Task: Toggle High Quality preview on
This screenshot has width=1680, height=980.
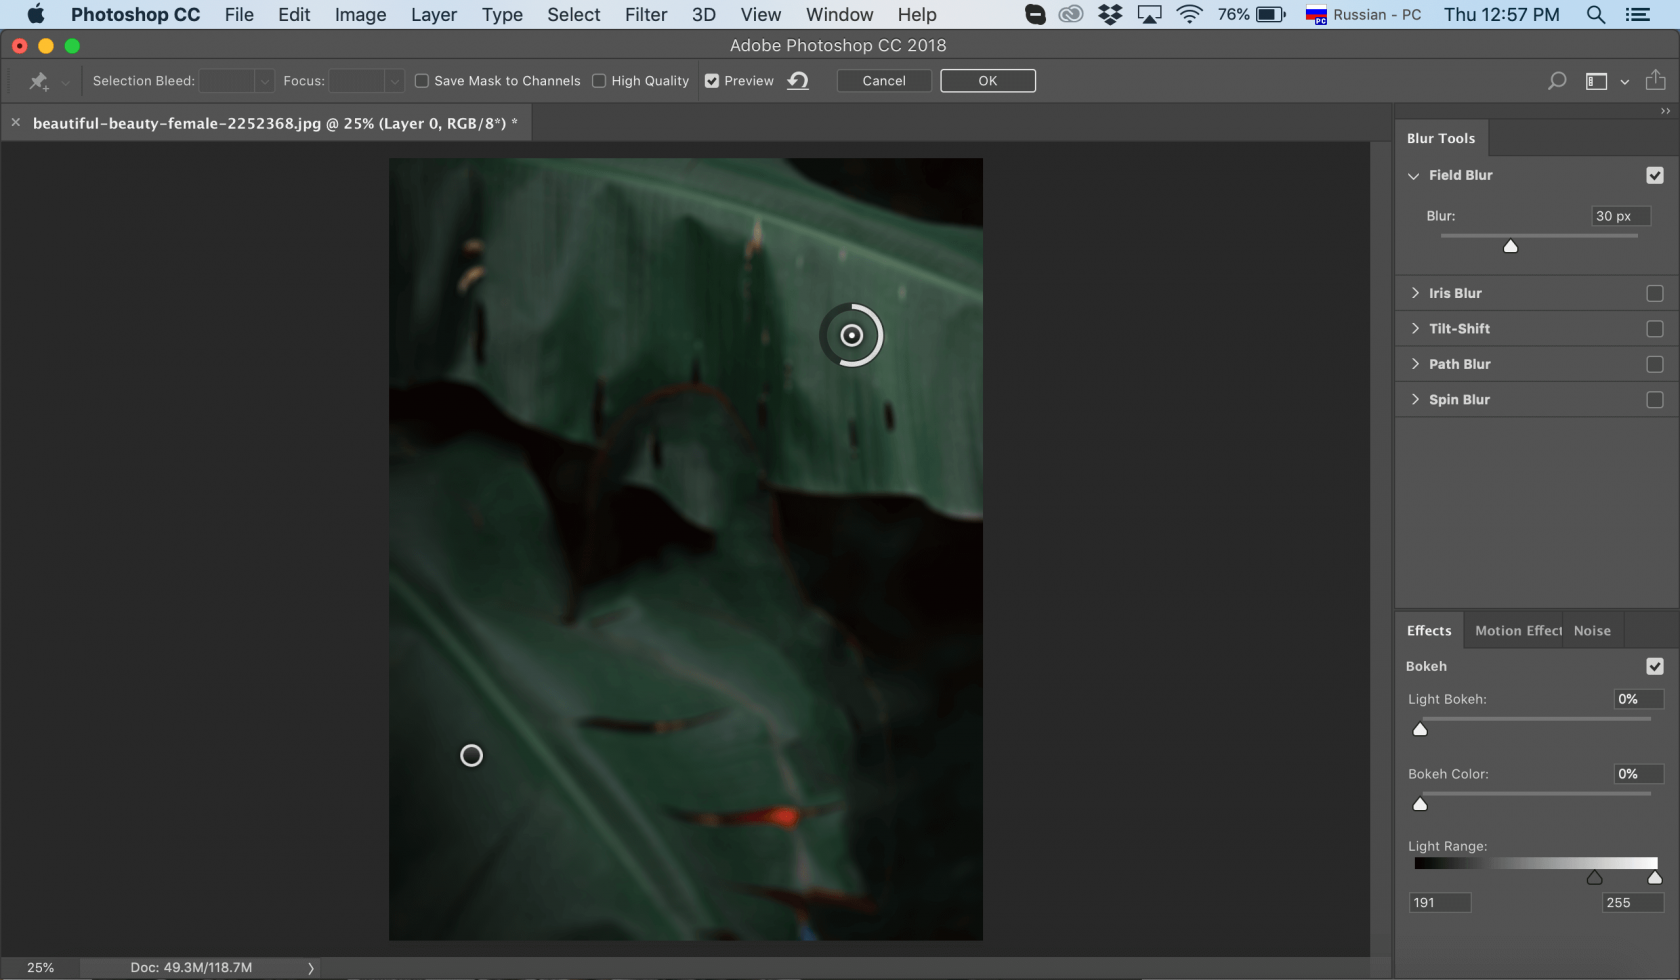Action: pos(598,80)
